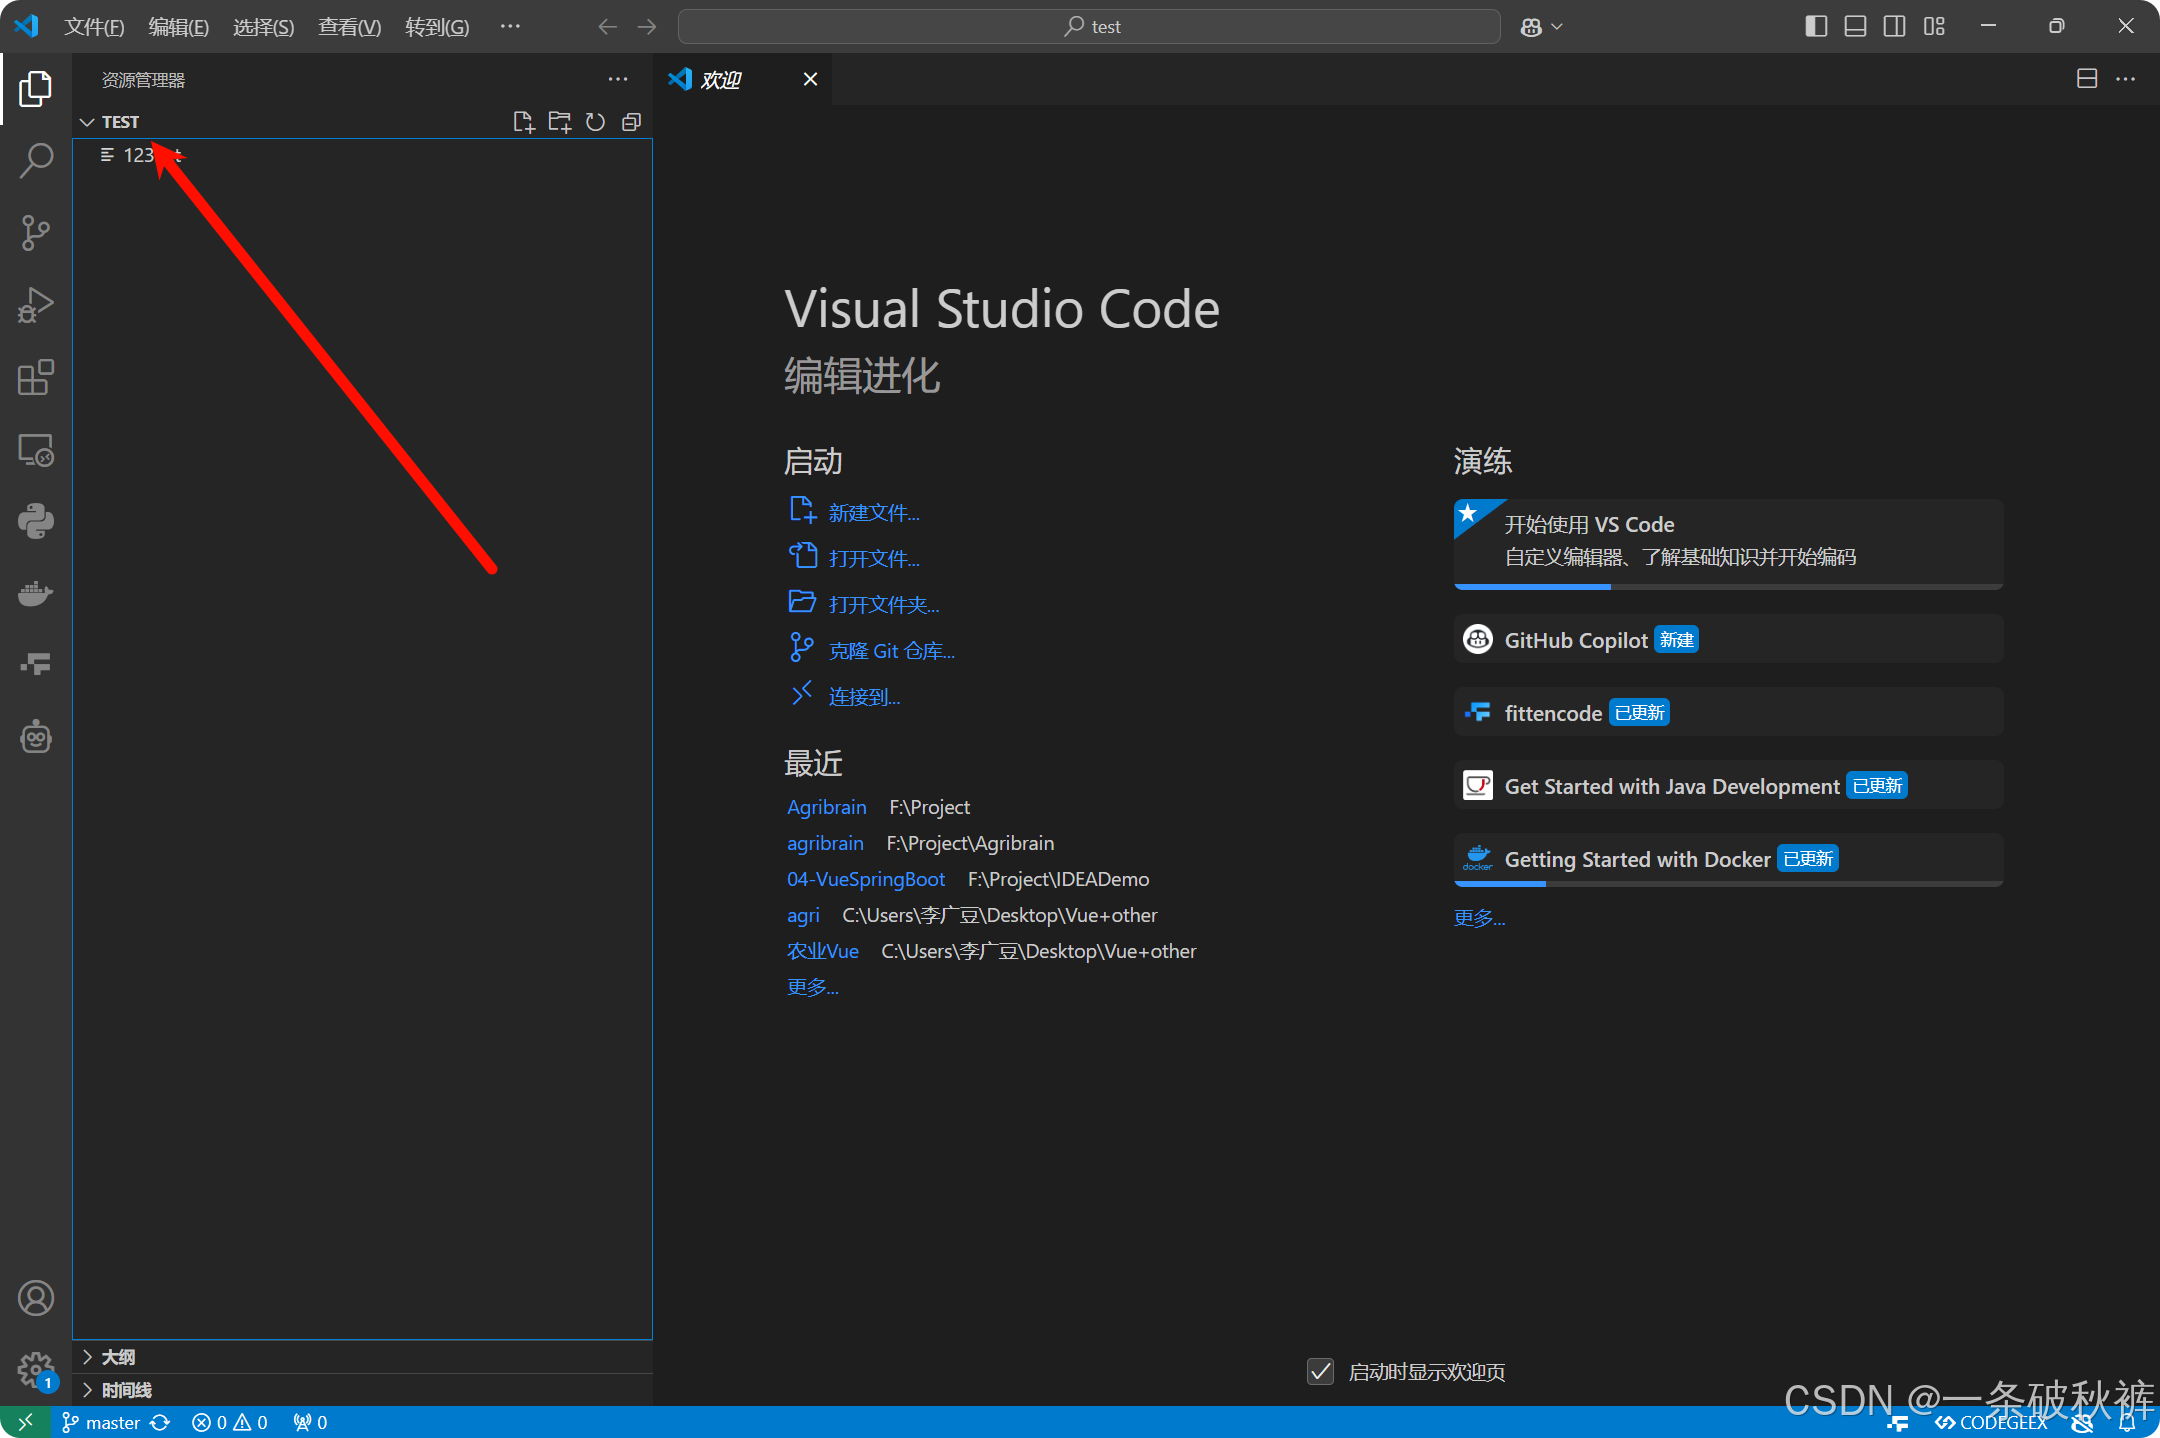The height and width of the screenshot is (1438, 2160).
Task: Open recent folder Agribrain in F:\Project
Action: click(827, 807)
